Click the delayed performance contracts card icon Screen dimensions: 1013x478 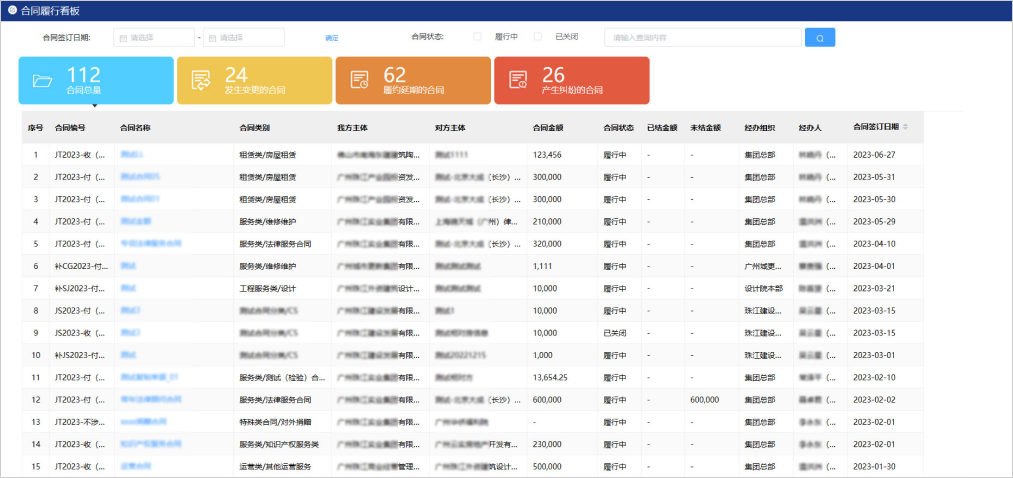[x=360, y=81]
